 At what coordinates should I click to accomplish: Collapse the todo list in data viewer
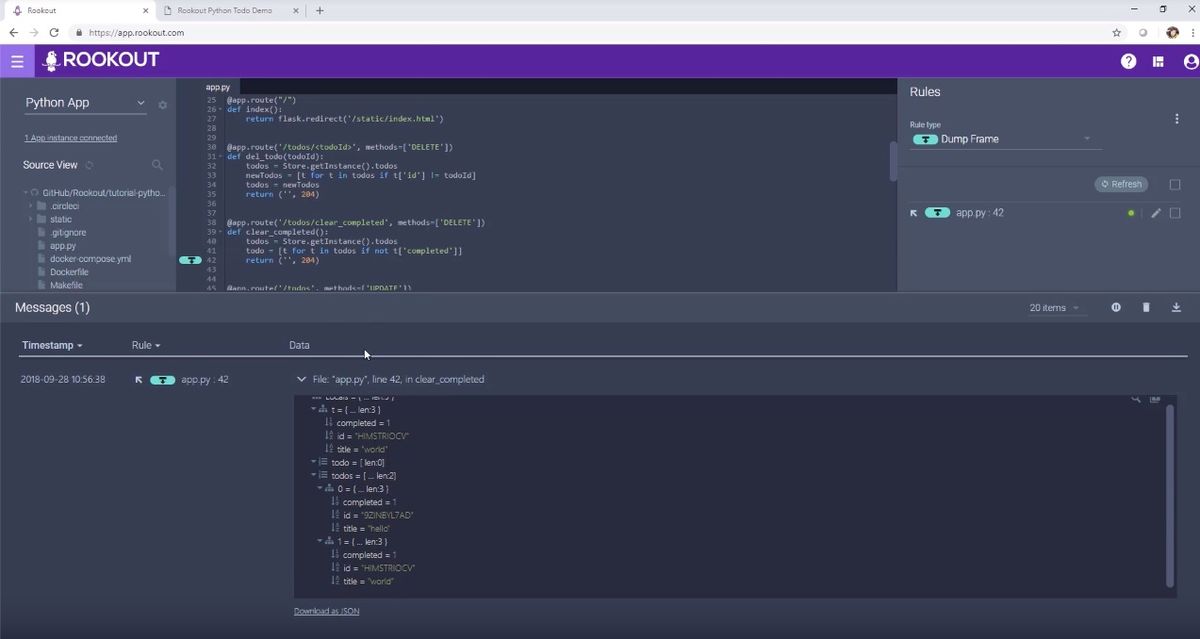point(313,462)
